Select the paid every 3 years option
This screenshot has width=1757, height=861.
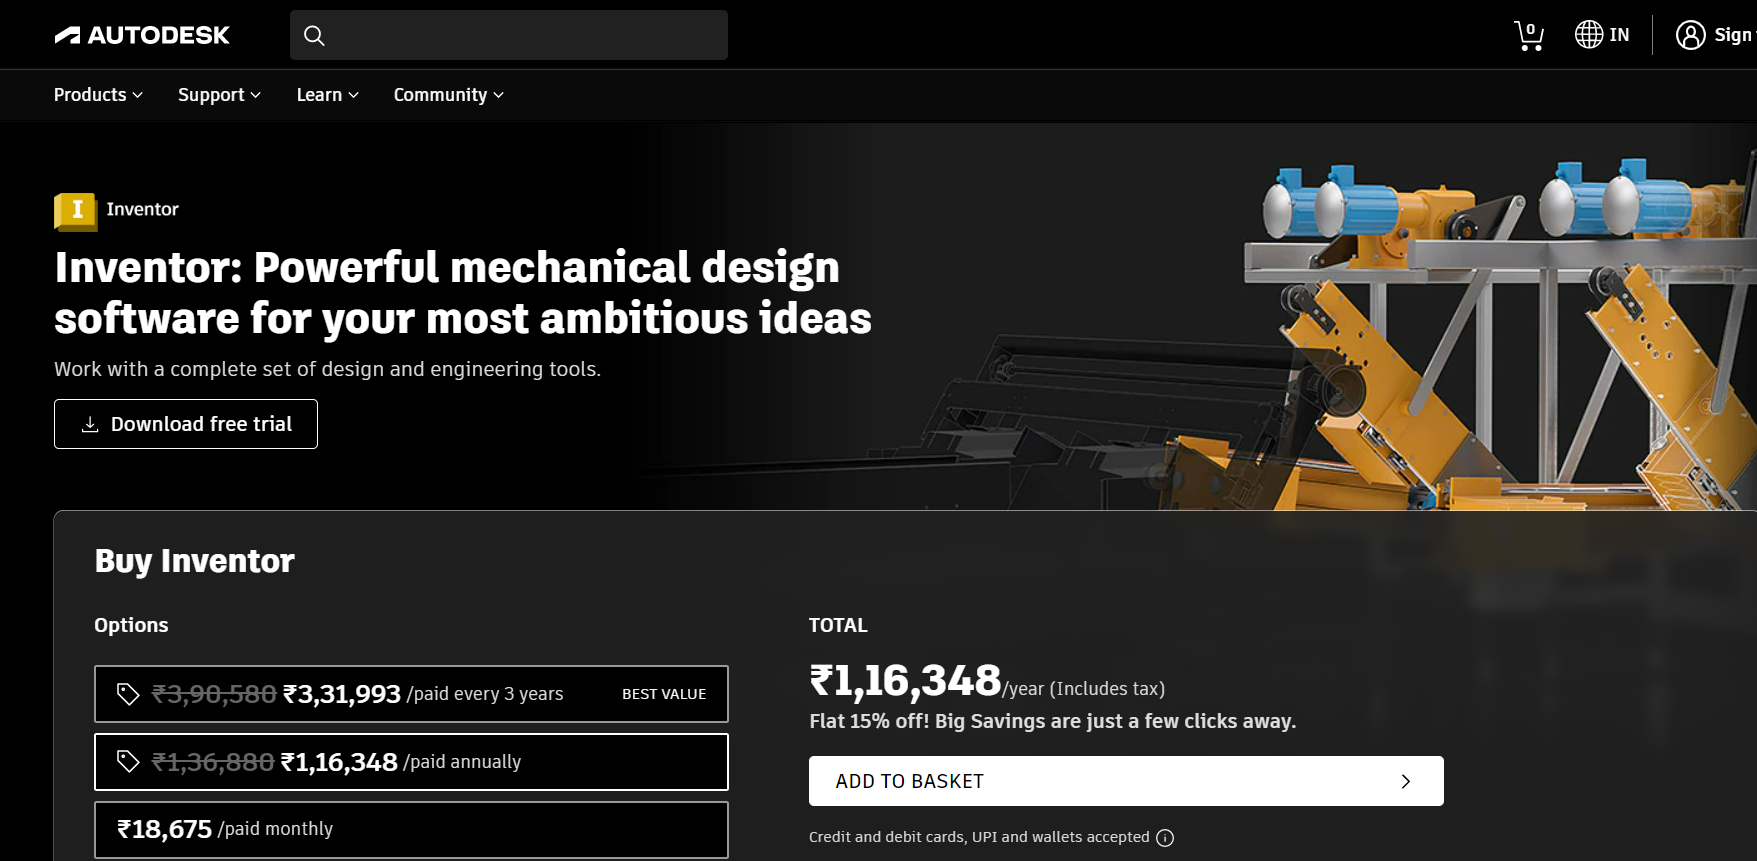(411, 694)
